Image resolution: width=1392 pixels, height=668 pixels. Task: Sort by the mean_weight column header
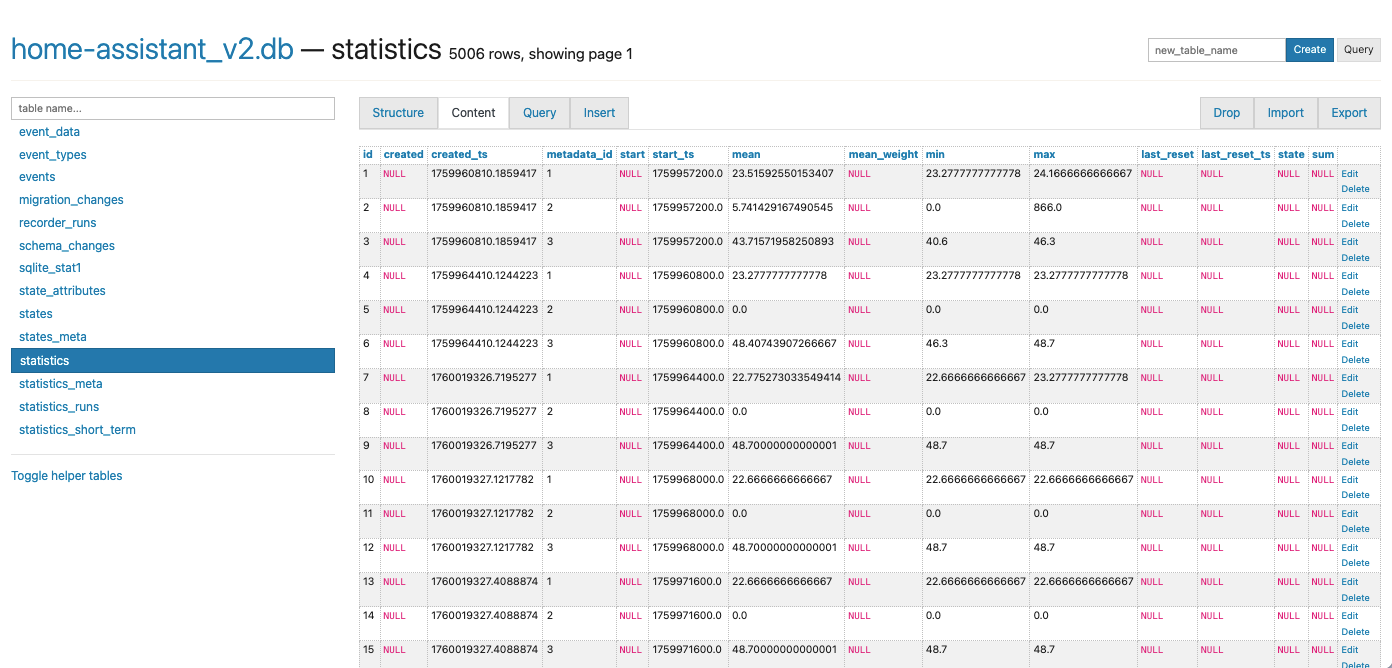coord(883,155)
